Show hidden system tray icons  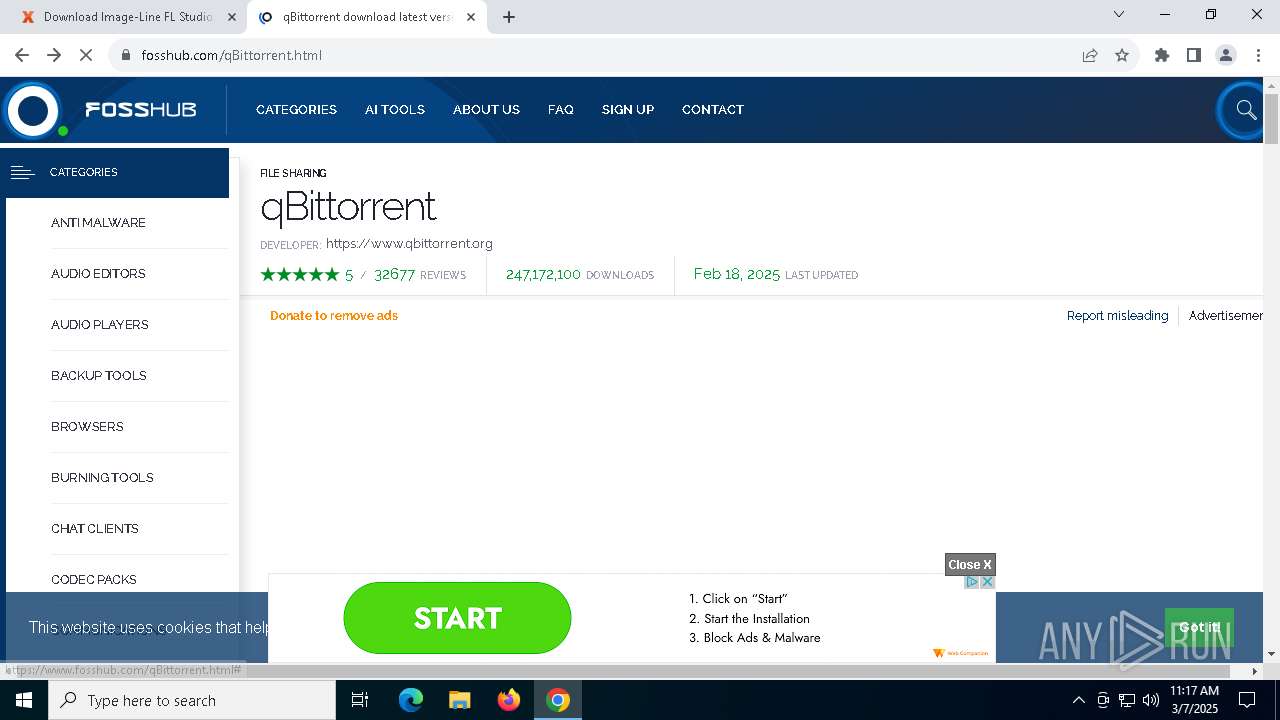(x=1078, y=700)
